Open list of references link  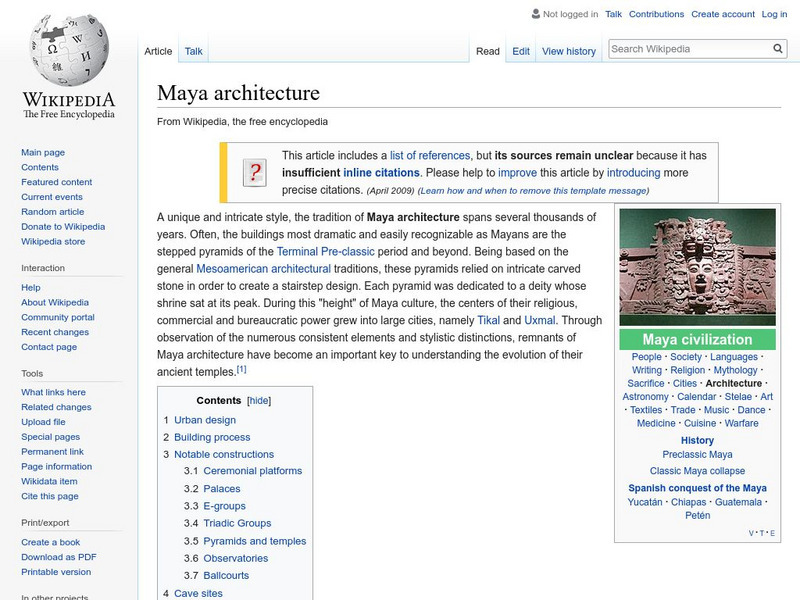(430, 155)
